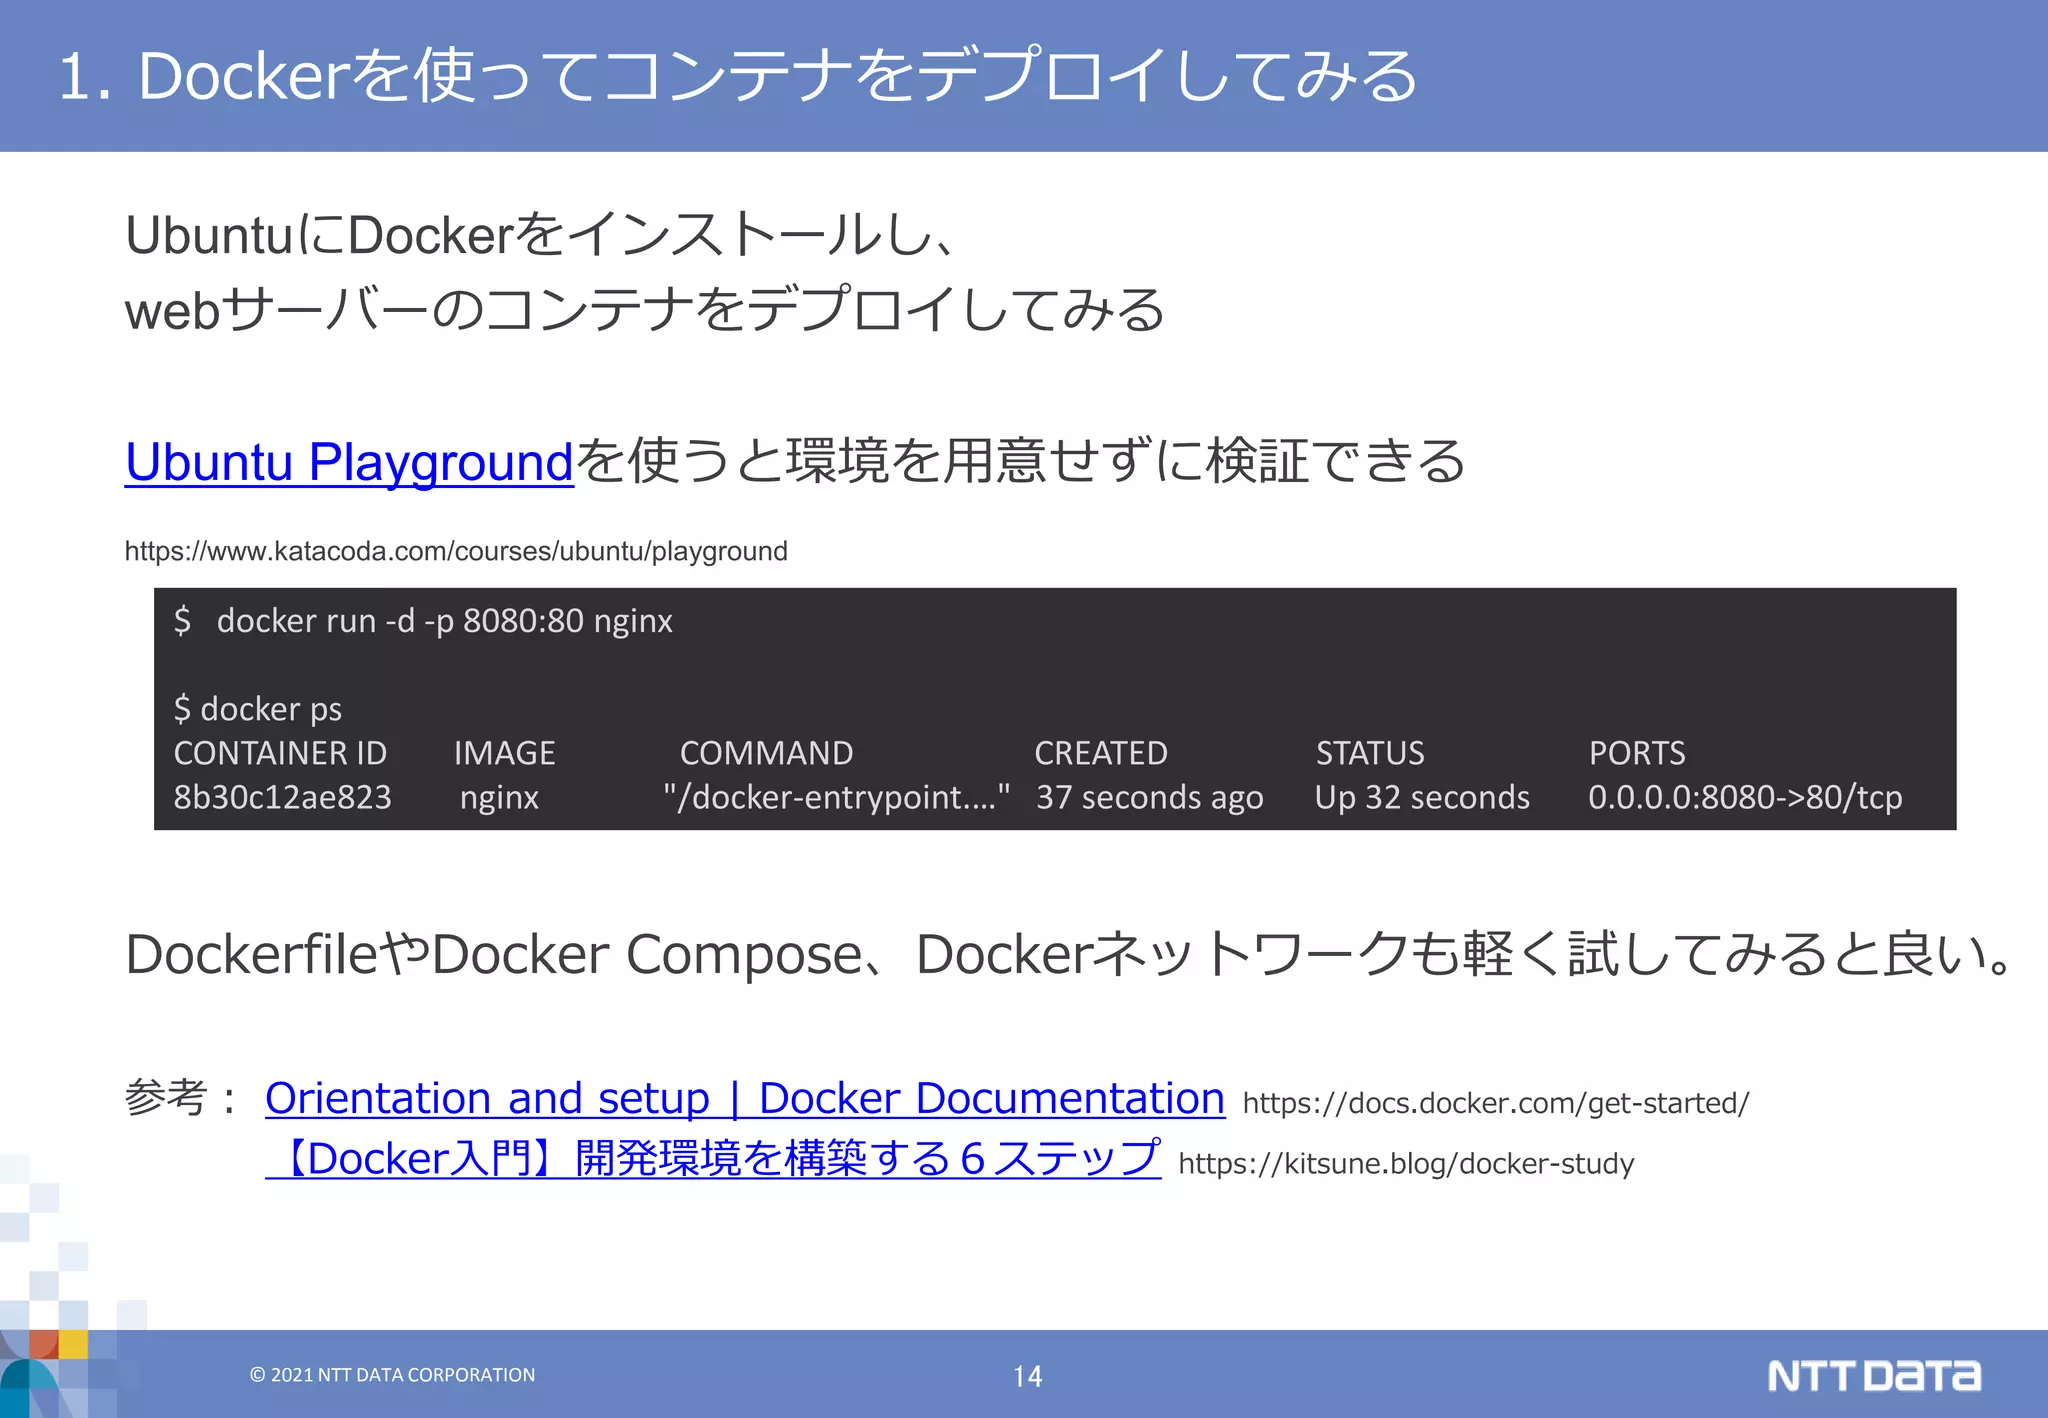This screenshot has width=2048, height=1418.
Task: Click the kitsune.blog/docker-study URL text
Action: [1406, 1164]
